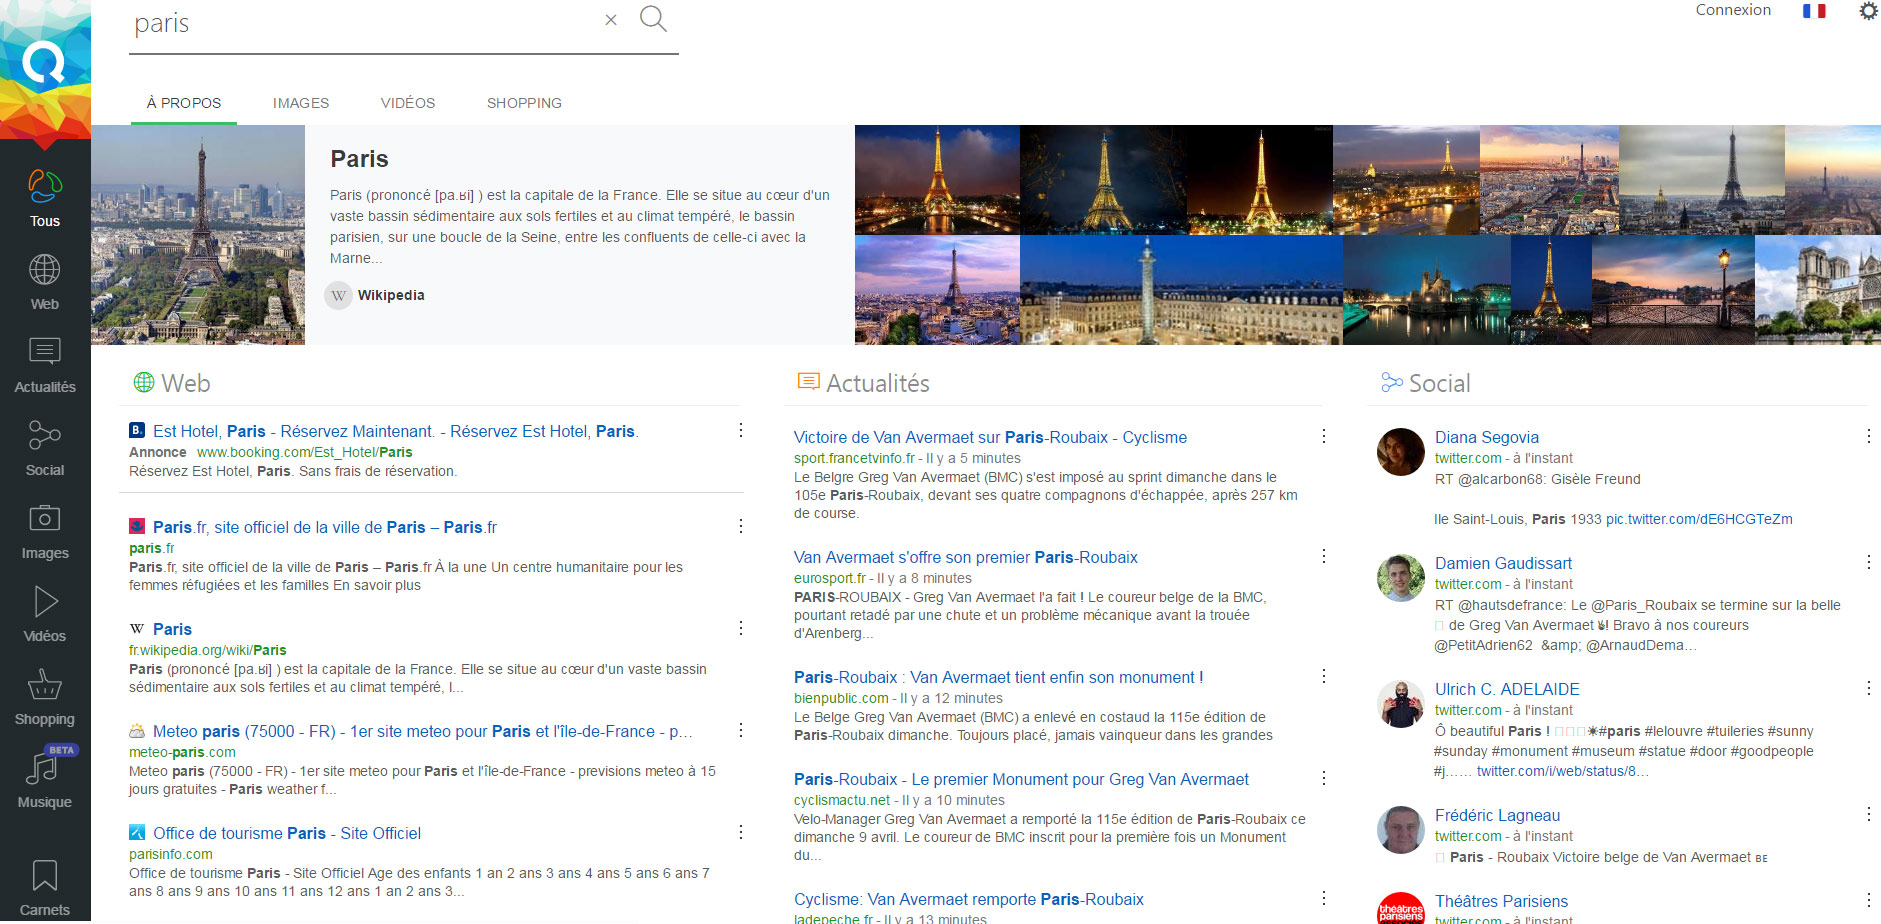1881x924 pixels.
Task: Open Office de tourisme Paris link
Action: [287, 833]
